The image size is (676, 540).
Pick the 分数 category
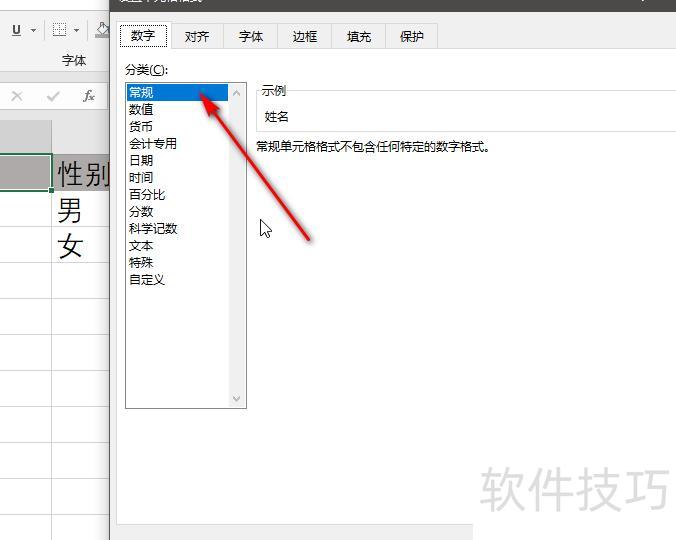tap(177, 212)
